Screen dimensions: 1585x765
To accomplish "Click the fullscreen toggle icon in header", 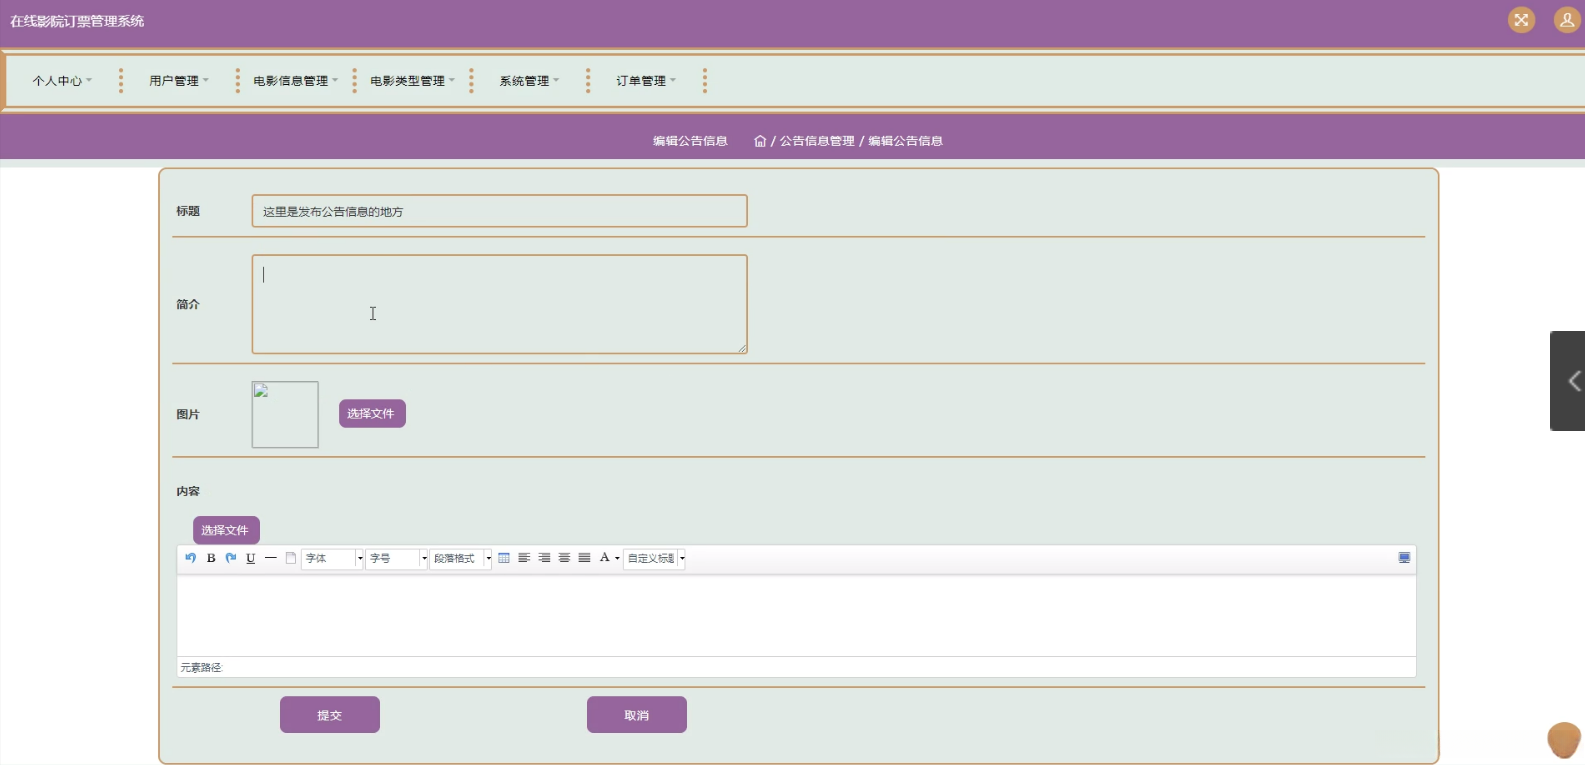I will 1521,20.
